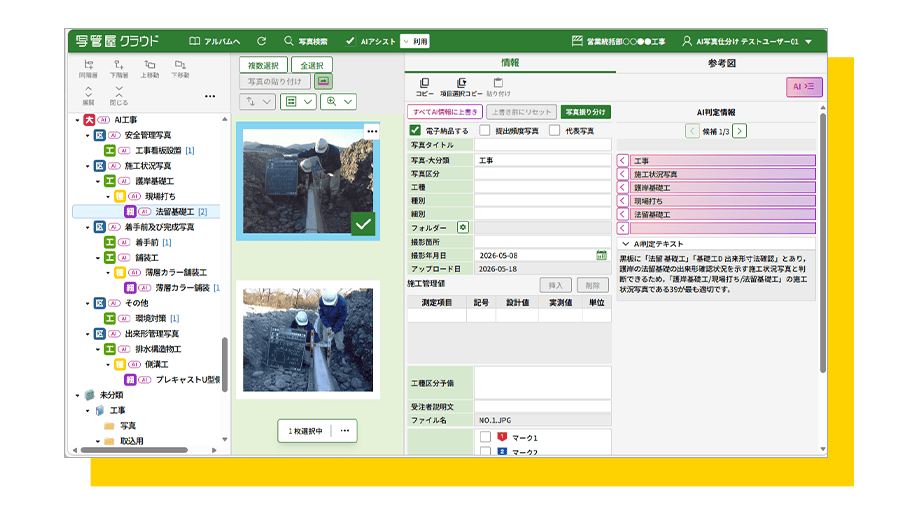Select the 法留基礎工 [2] tree item
The image size is (916, 515).
click(146, 211)
